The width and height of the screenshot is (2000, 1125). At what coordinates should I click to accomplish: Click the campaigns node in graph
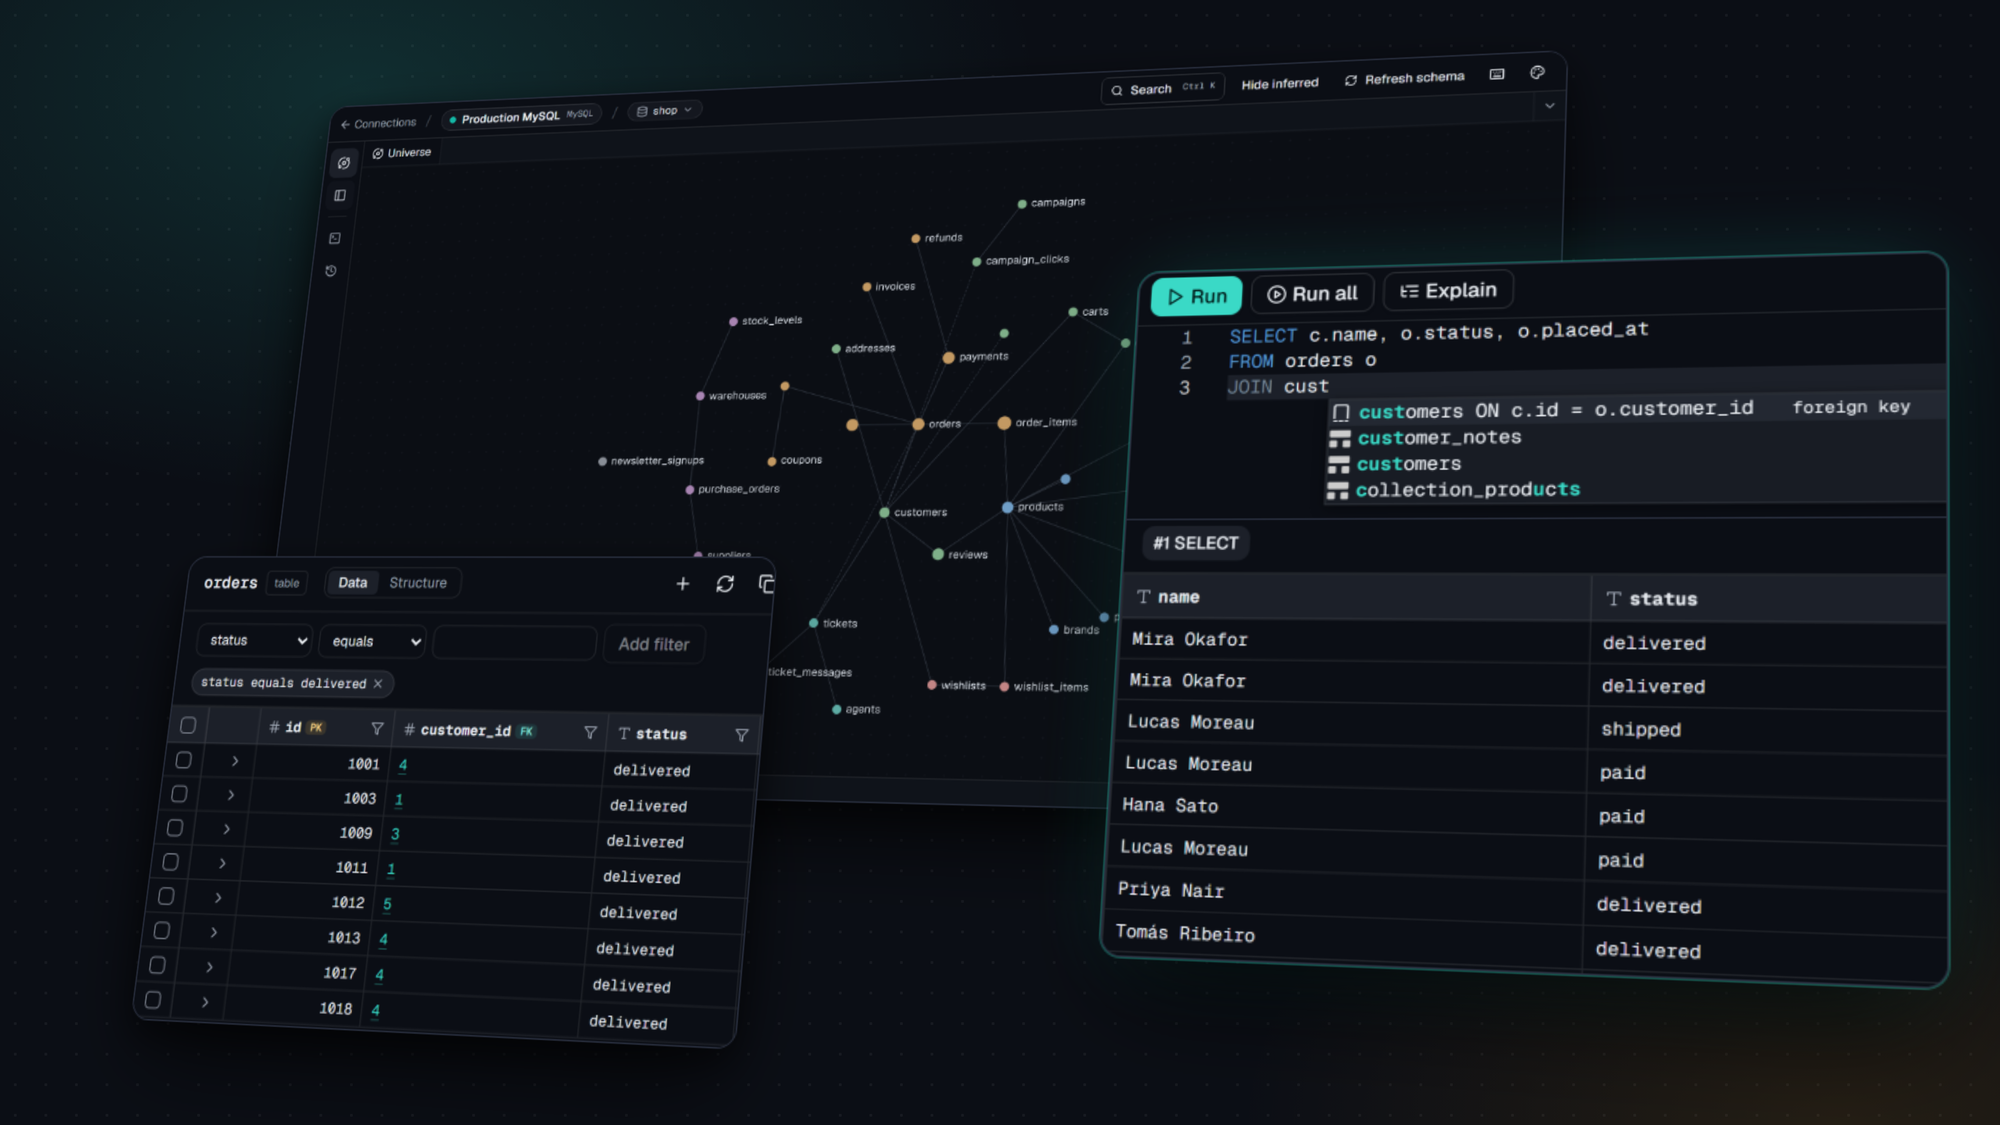[1022, 204]
